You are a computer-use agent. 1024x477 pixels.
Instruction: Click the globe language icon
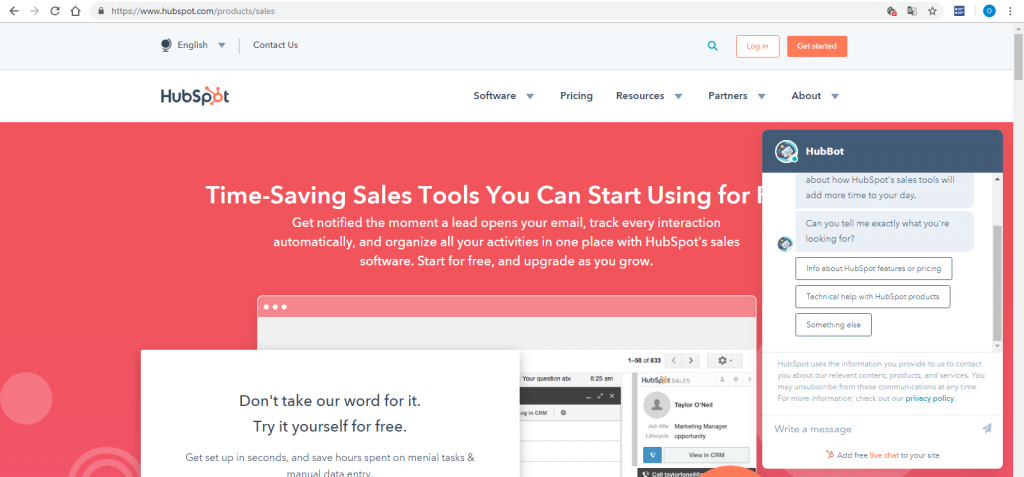[166, 45]
